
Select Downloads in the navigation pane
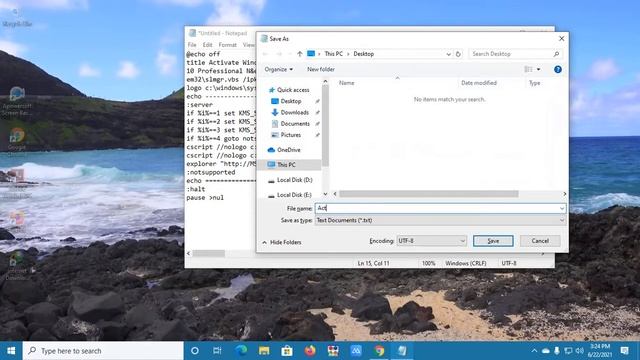295,112
